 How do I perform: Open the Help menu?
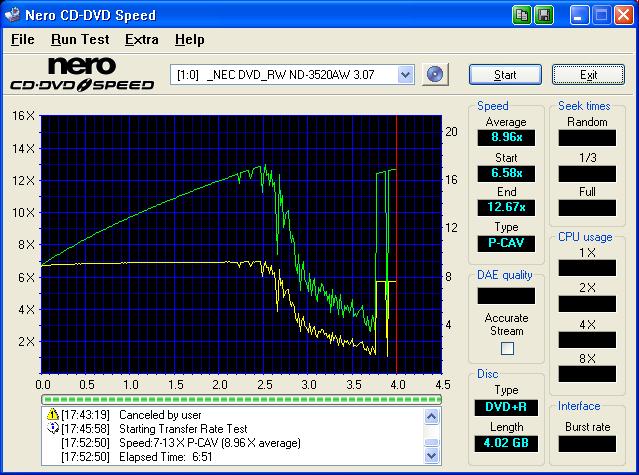(x=189, y=40)
